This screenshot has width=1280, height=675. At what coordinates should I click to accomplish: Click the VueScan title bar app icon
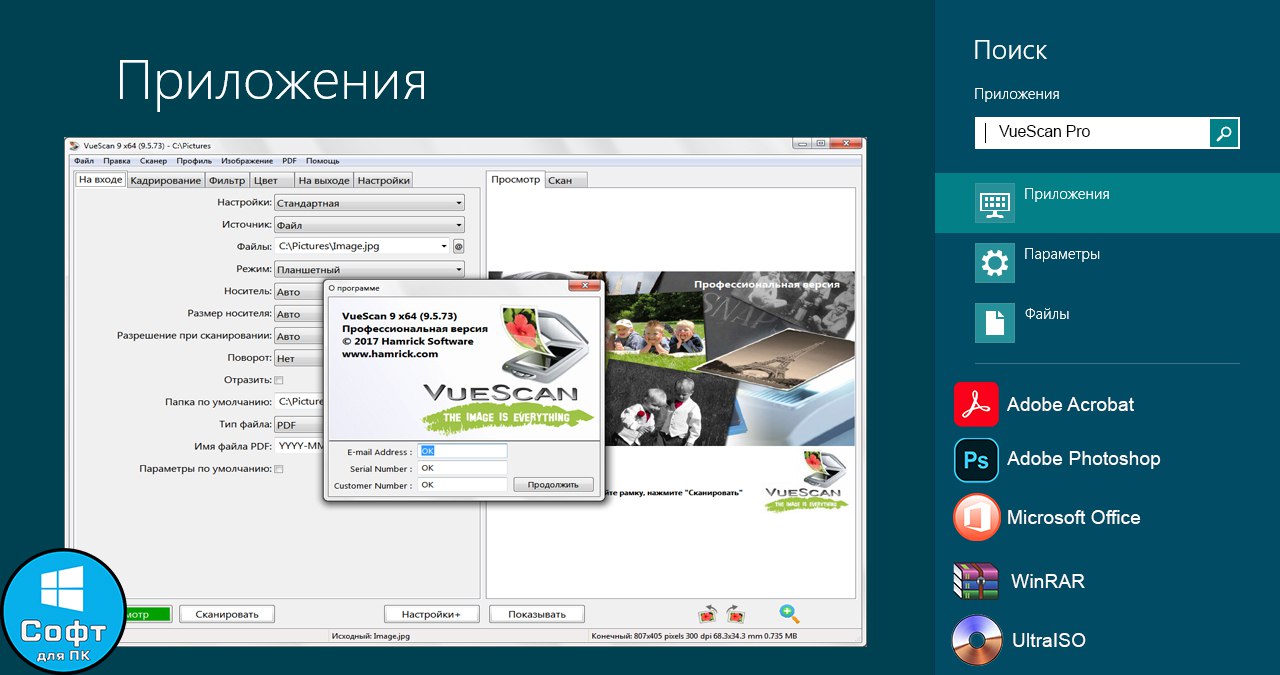74,145
